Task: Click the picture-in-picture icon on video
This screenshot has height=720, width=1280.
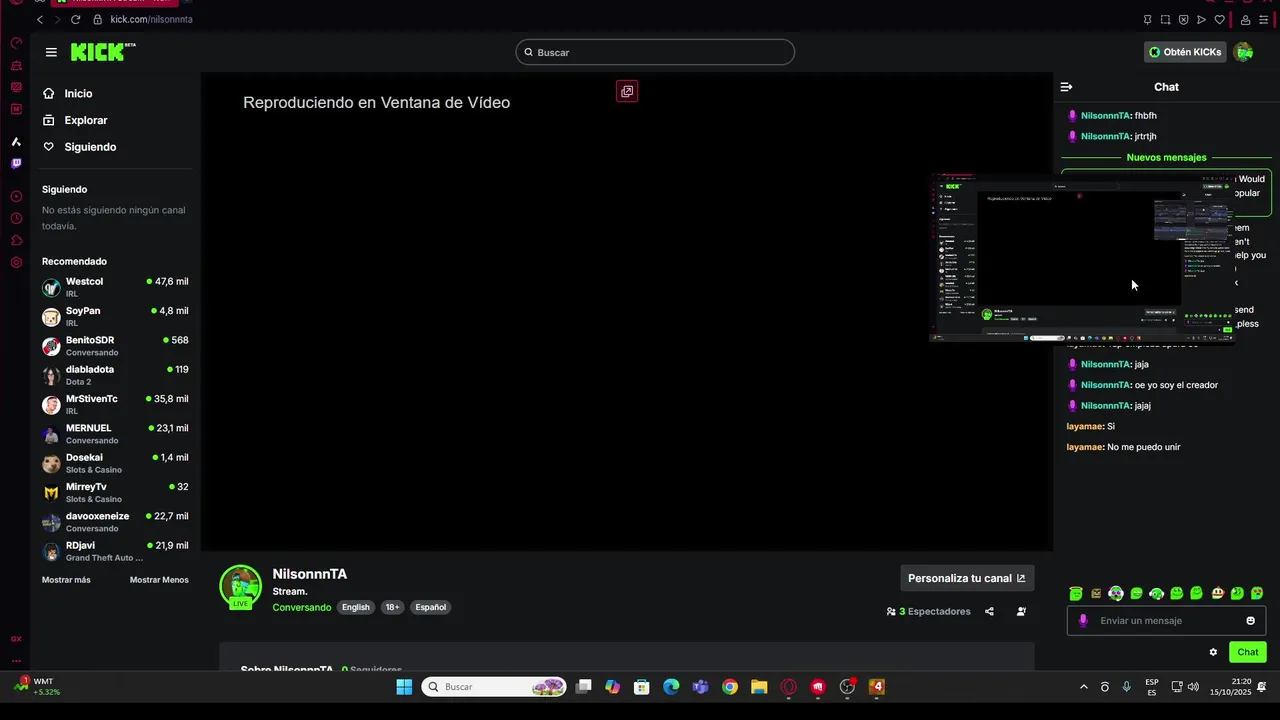Action: point(627,91)
